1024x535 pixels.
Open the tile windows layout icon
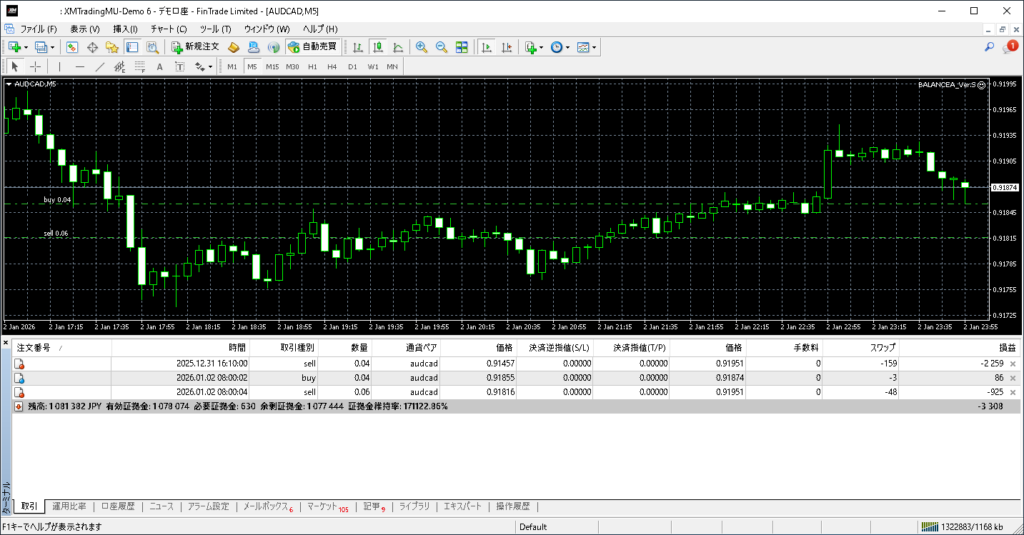[461, 47]
